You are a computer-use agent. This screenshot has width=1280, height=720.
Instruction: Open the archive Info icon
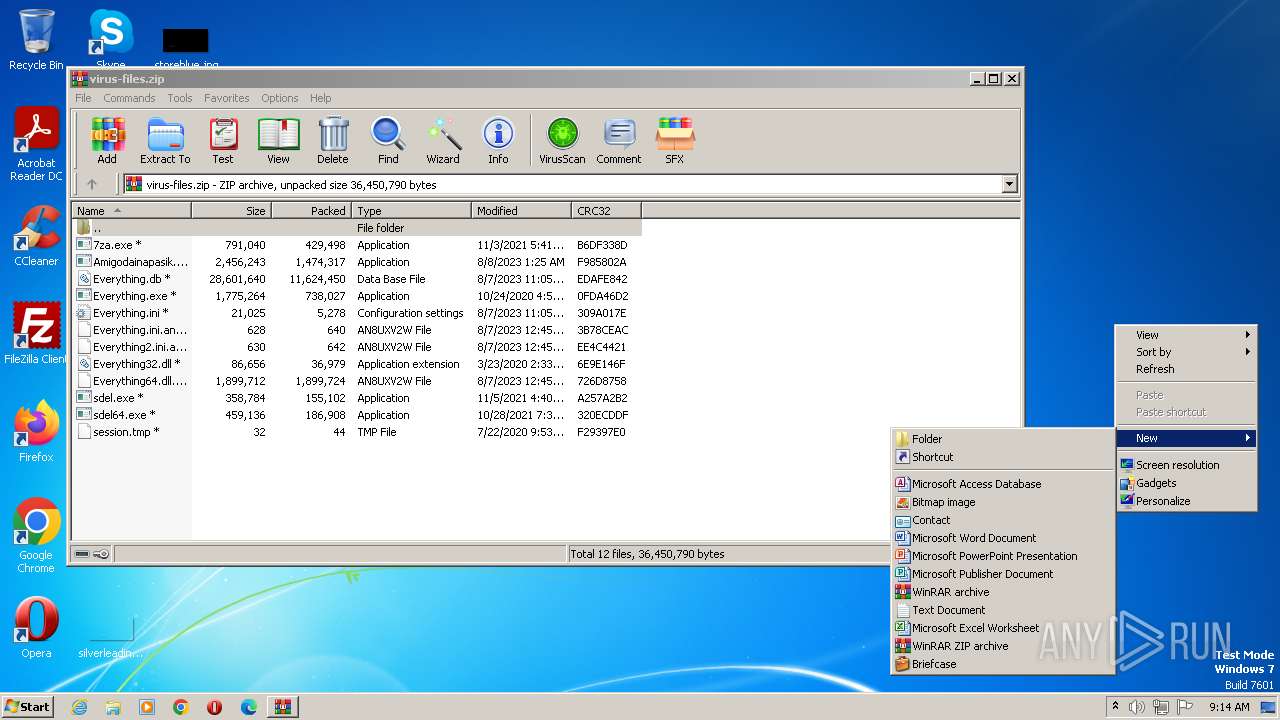498,141
